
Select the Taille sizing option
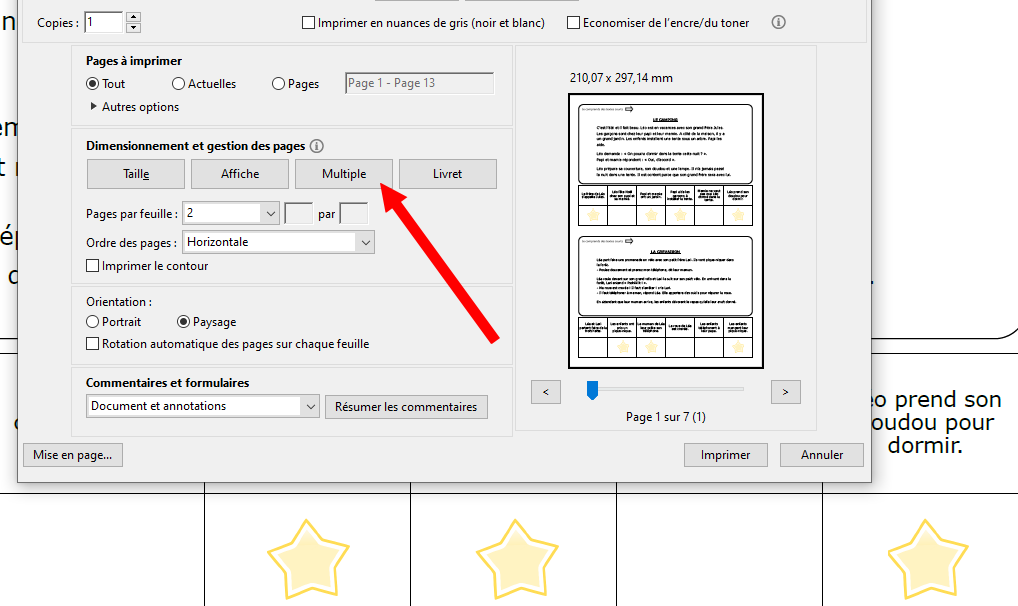point(136,174)
